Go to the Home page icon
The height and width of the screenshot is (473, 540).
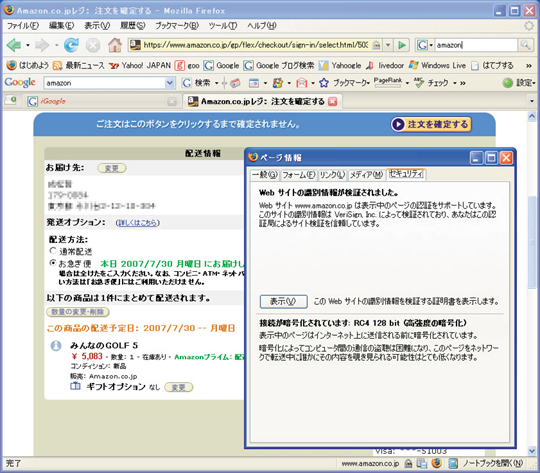(115, 45)
